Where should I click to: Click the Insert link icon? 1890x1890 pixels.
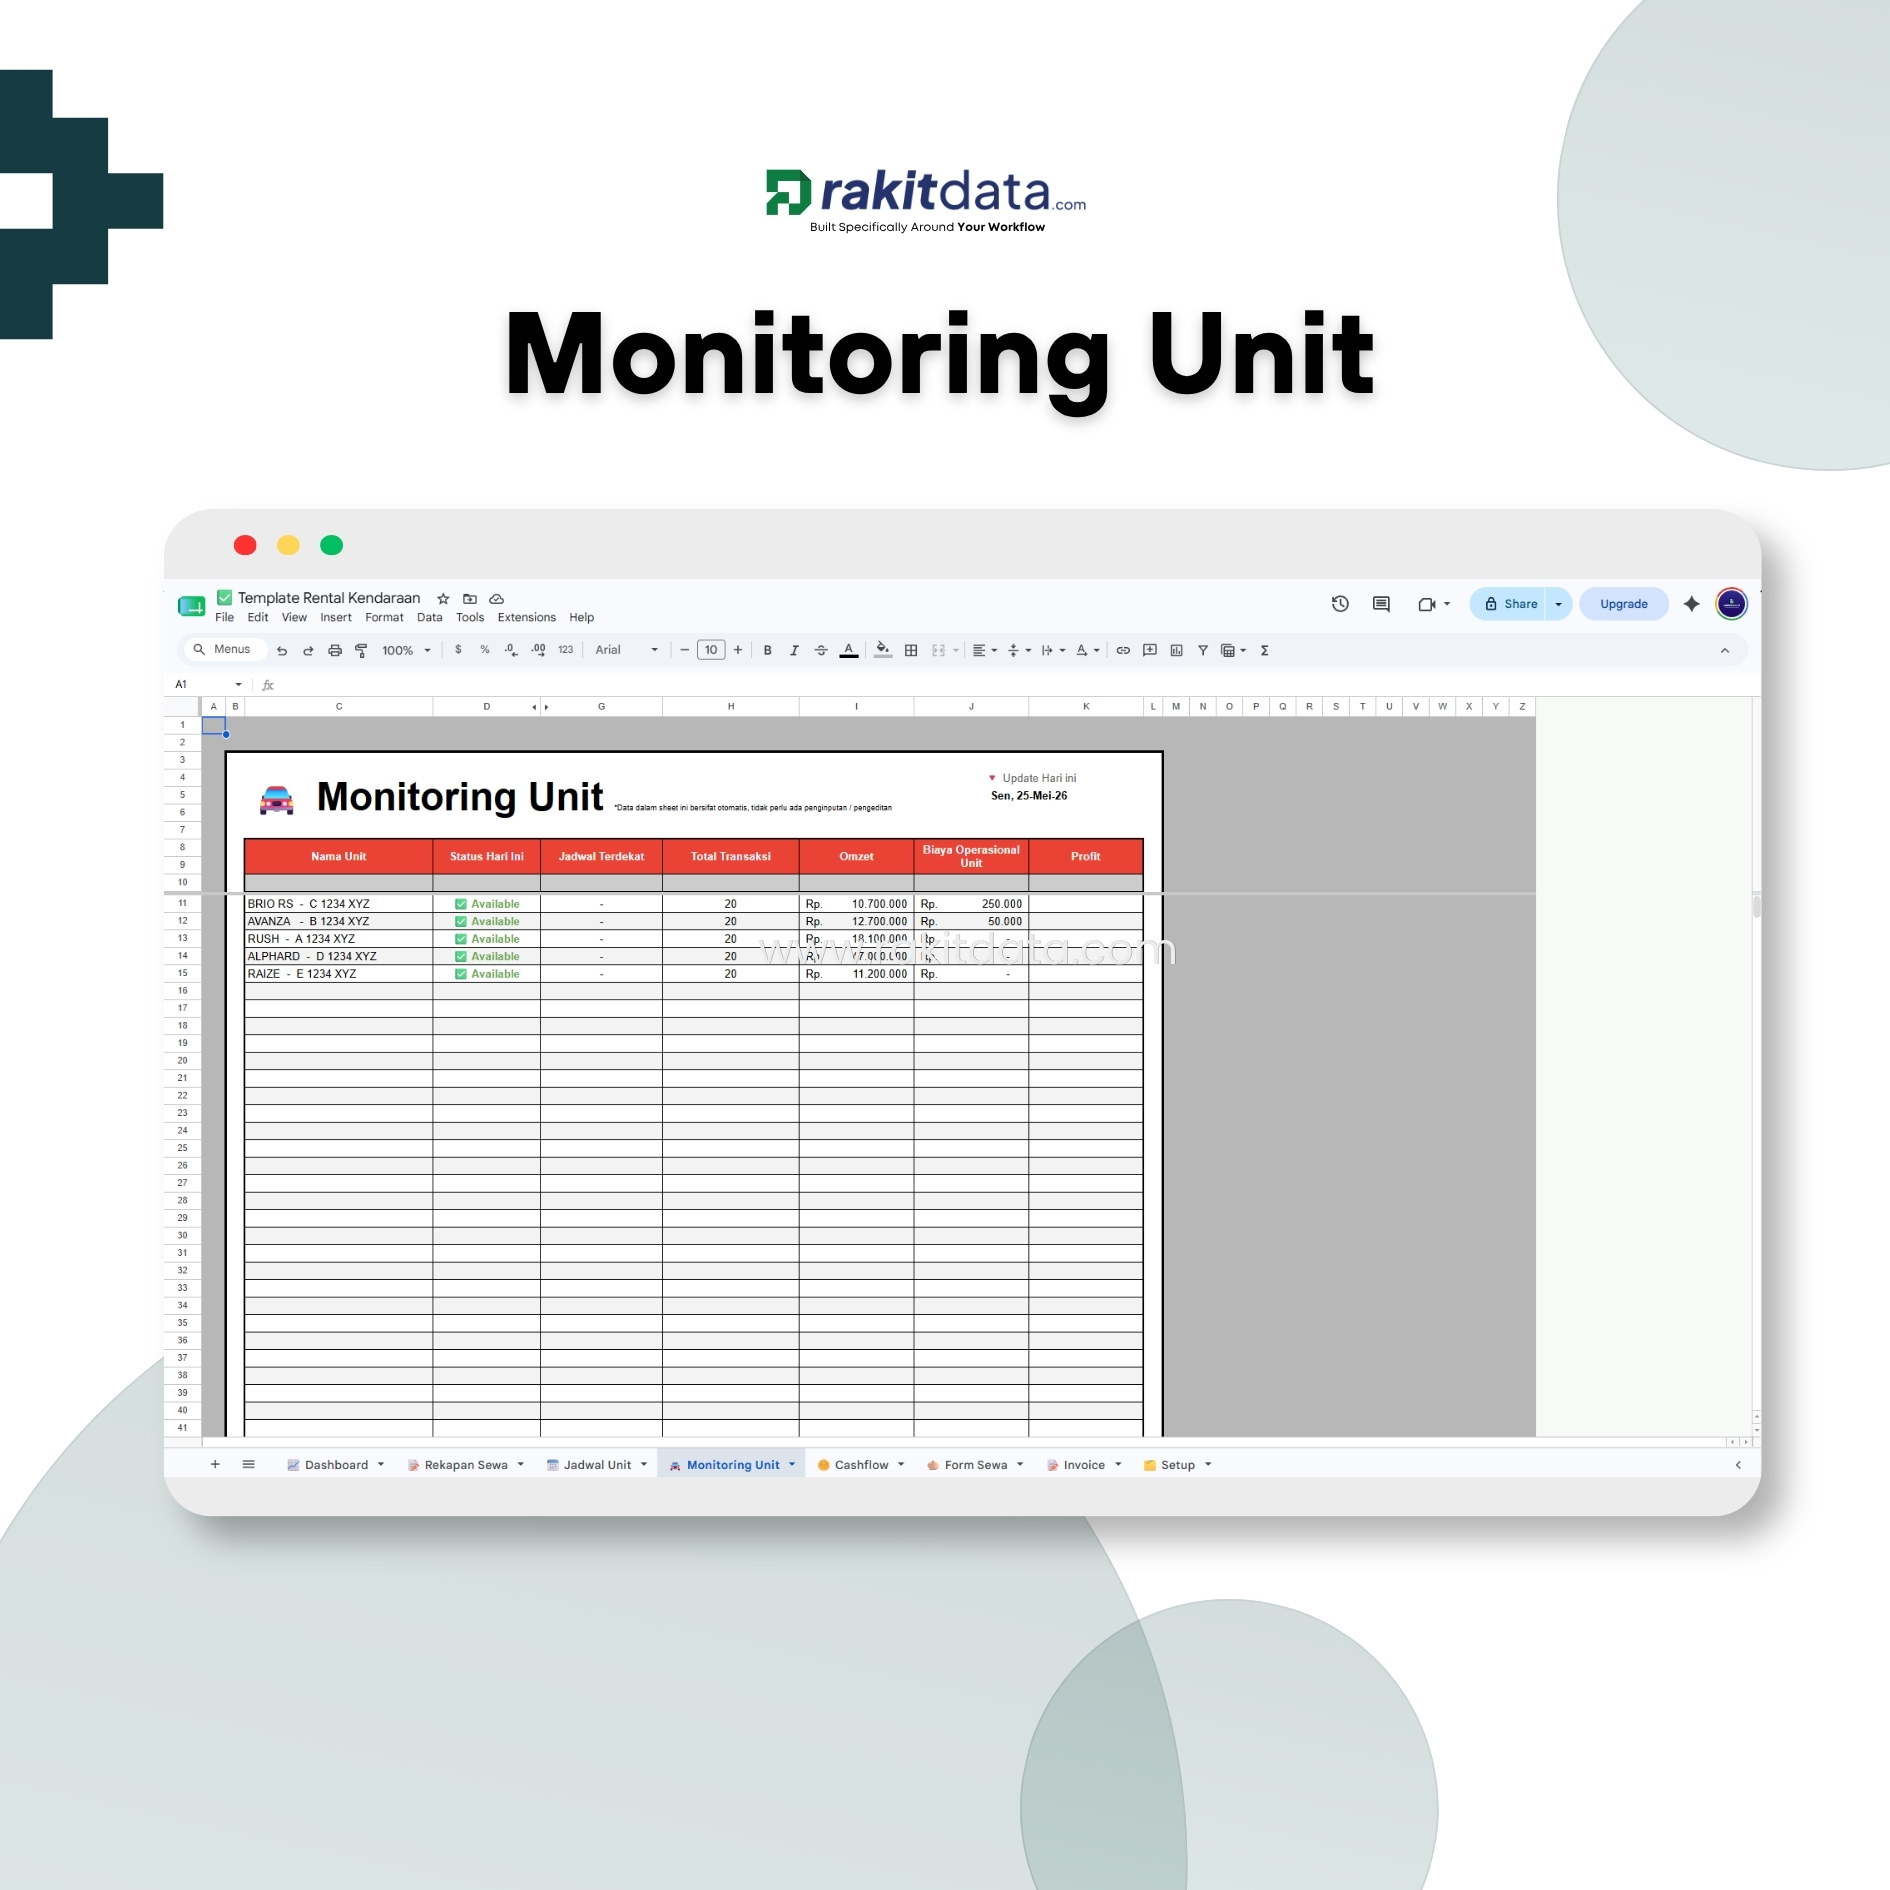1123,650
